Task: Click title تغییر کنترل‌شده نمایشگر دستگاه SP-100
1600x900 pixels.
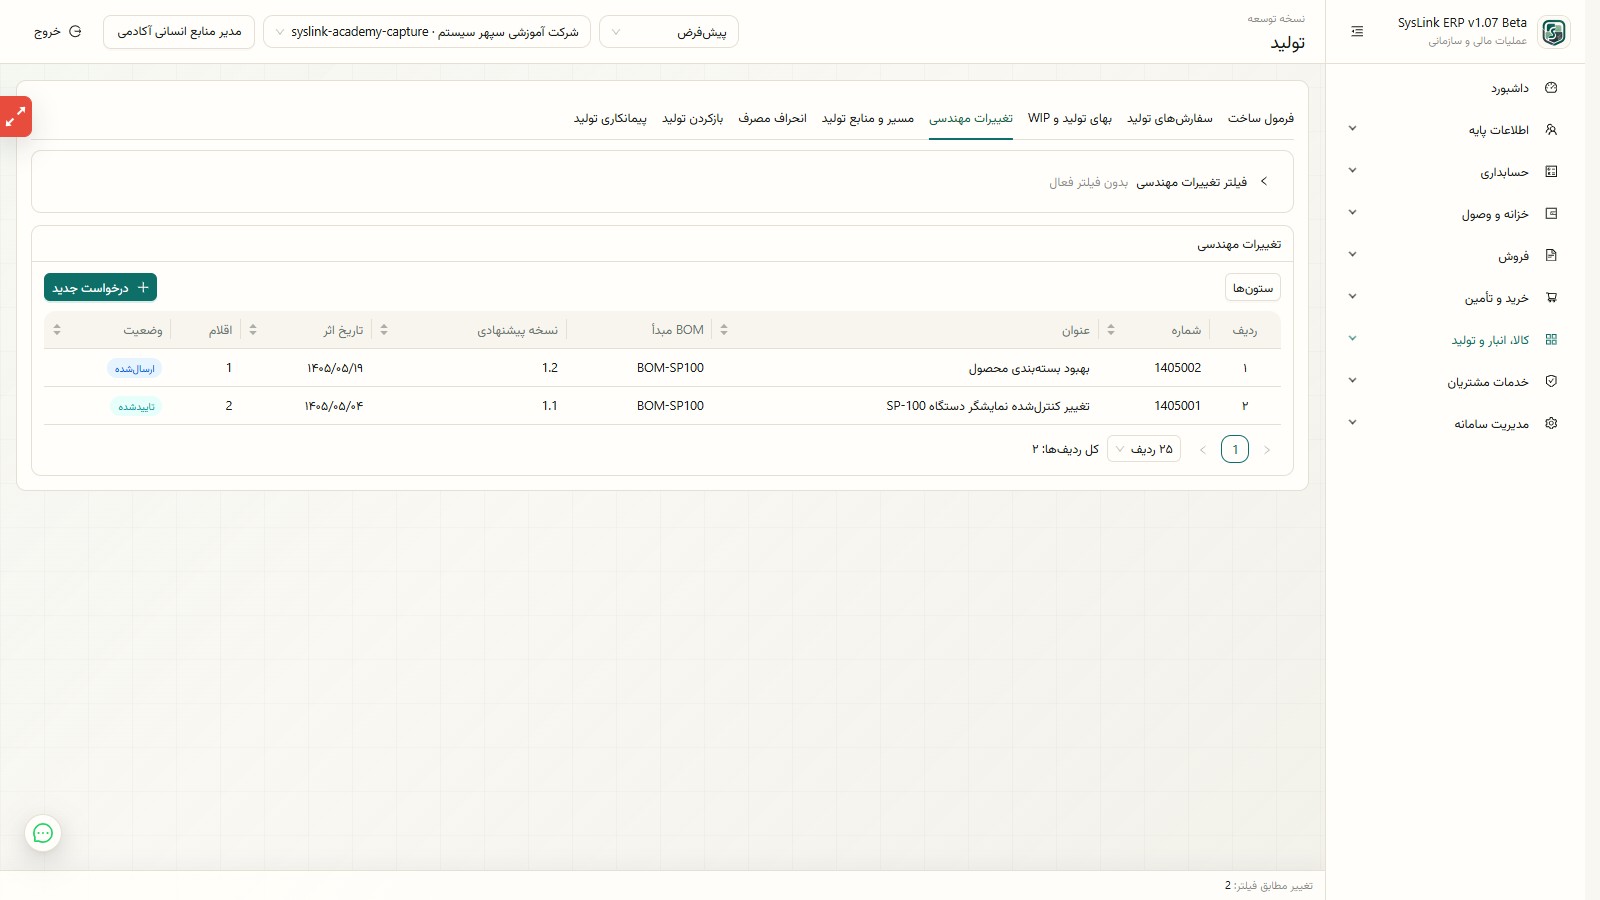Action: click(x=988, y=406)
